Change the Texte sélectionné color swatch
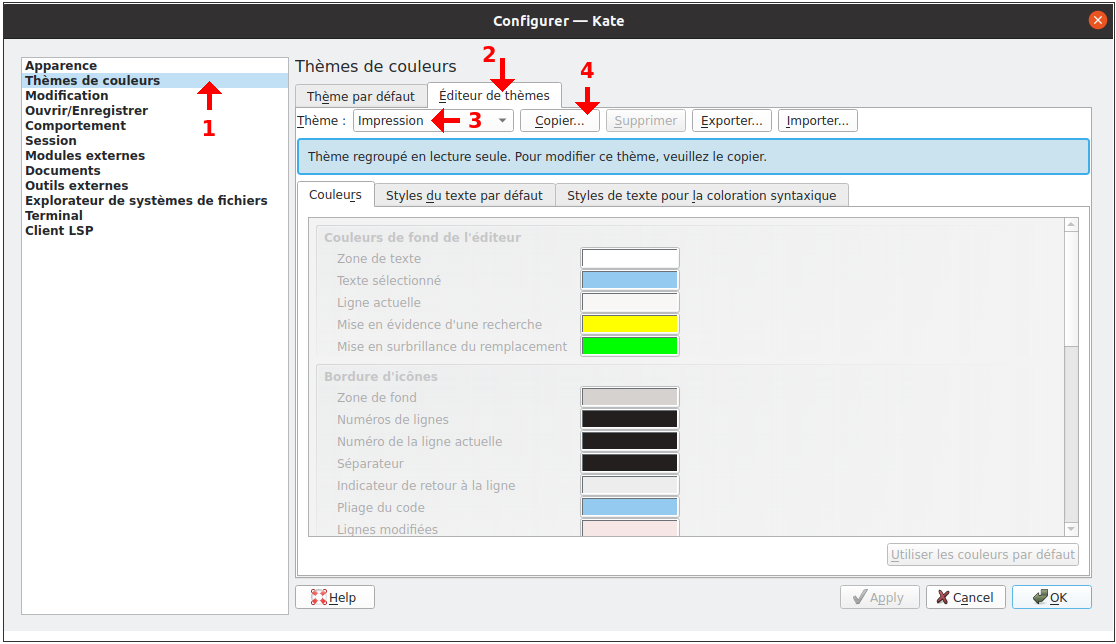Image resolution: width=1116 pixels, height=644 pixels. [630, 280]
